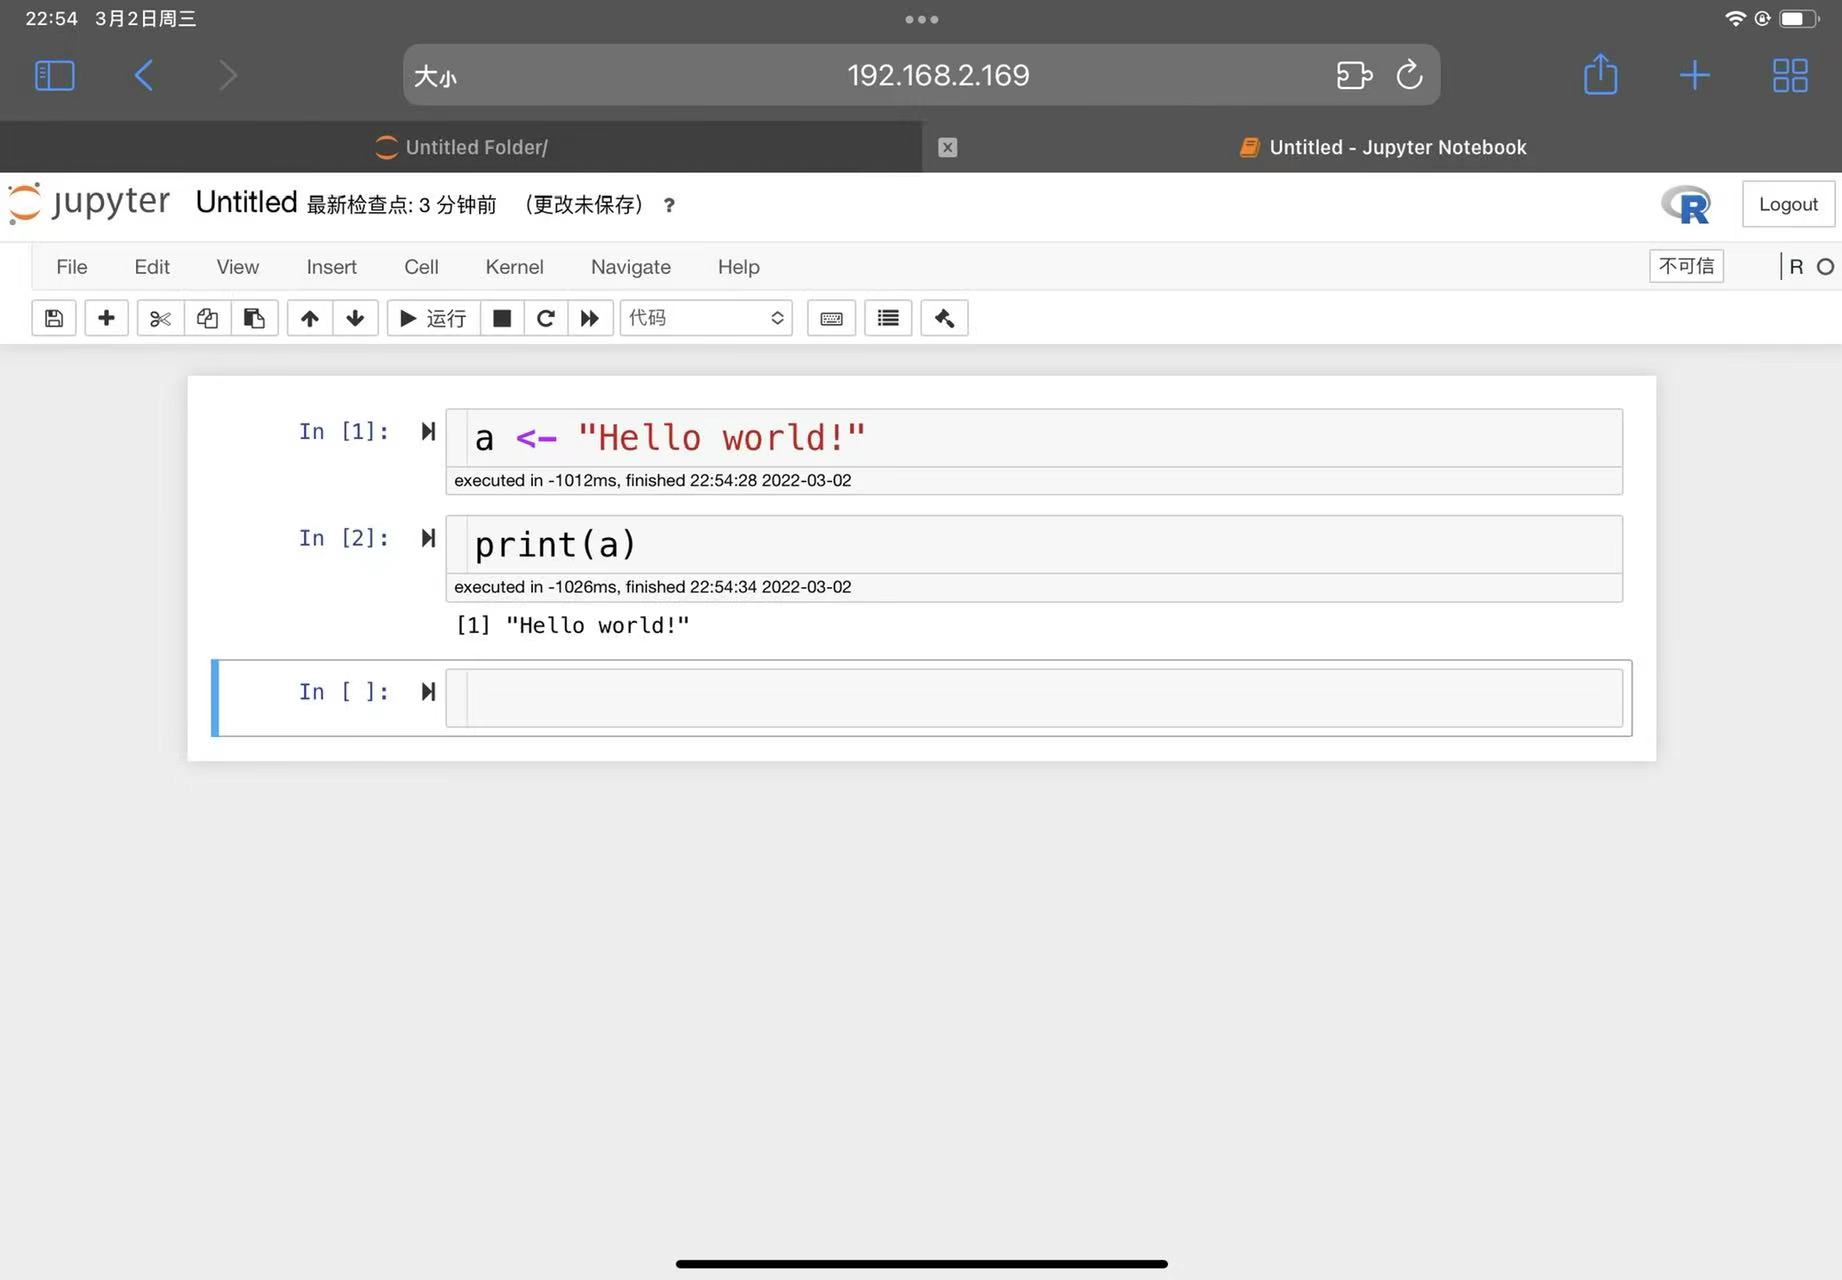The image size is (1842, 1280).
Task: Click into the empty third code cell
Action: click(x=1040, y=697)
